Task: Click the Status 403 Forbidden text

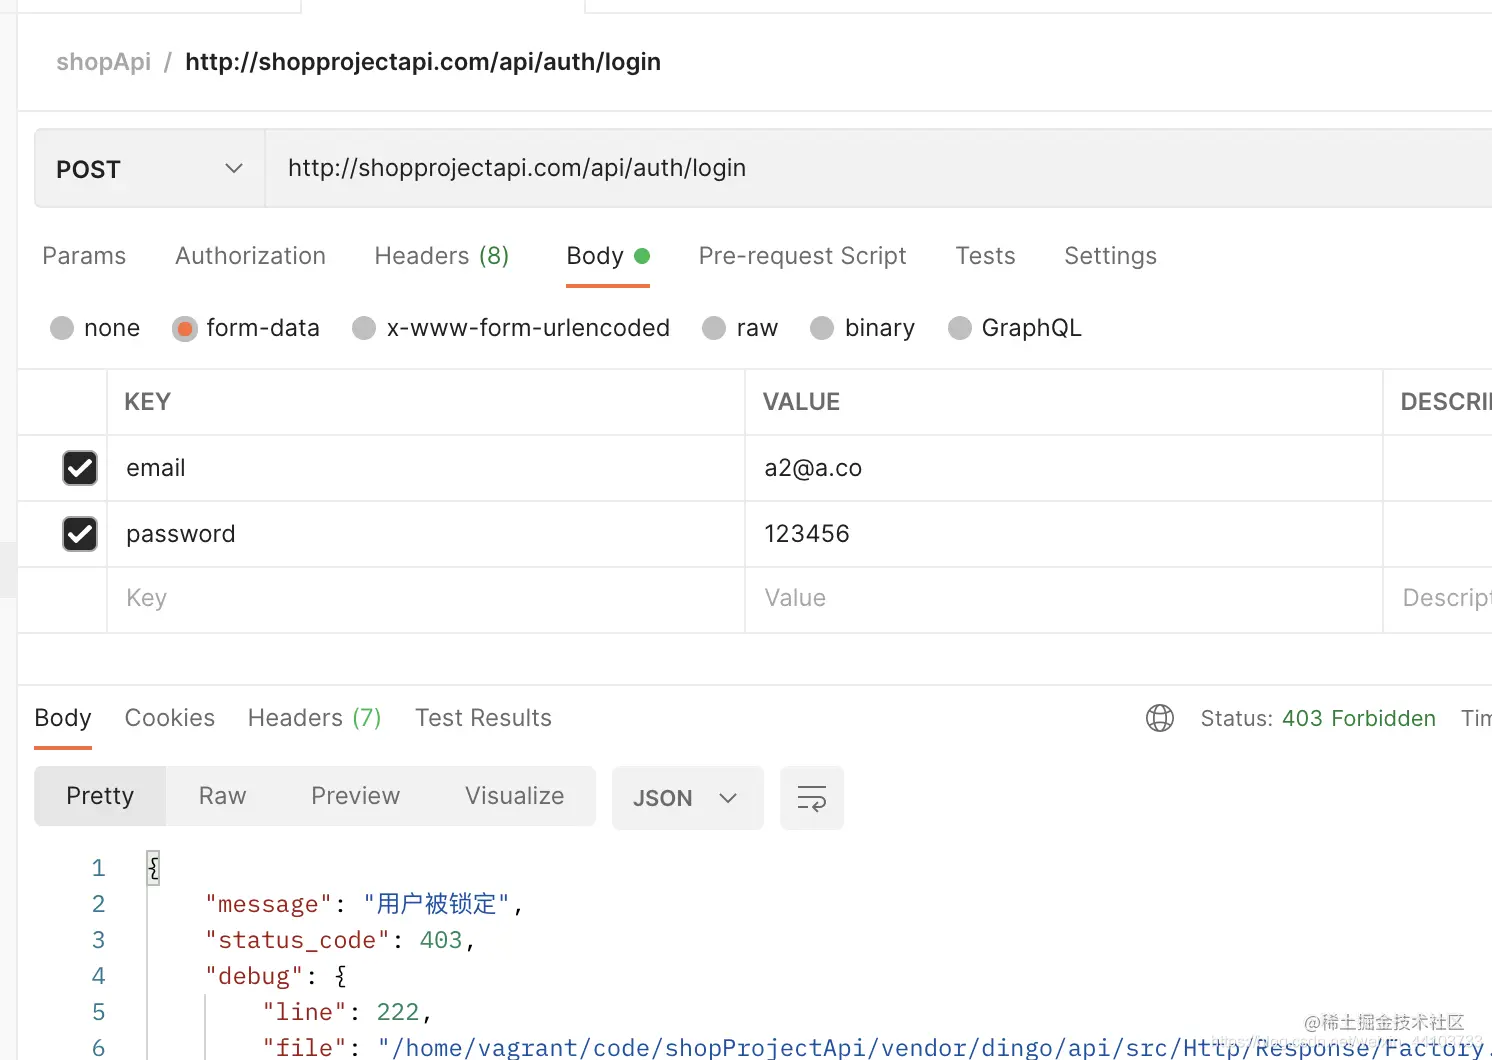Action: [x=1318, y=718]
